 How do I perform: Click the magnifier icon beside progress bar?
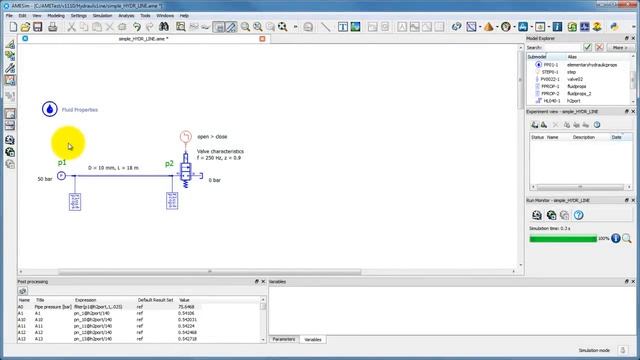(627, 238)
